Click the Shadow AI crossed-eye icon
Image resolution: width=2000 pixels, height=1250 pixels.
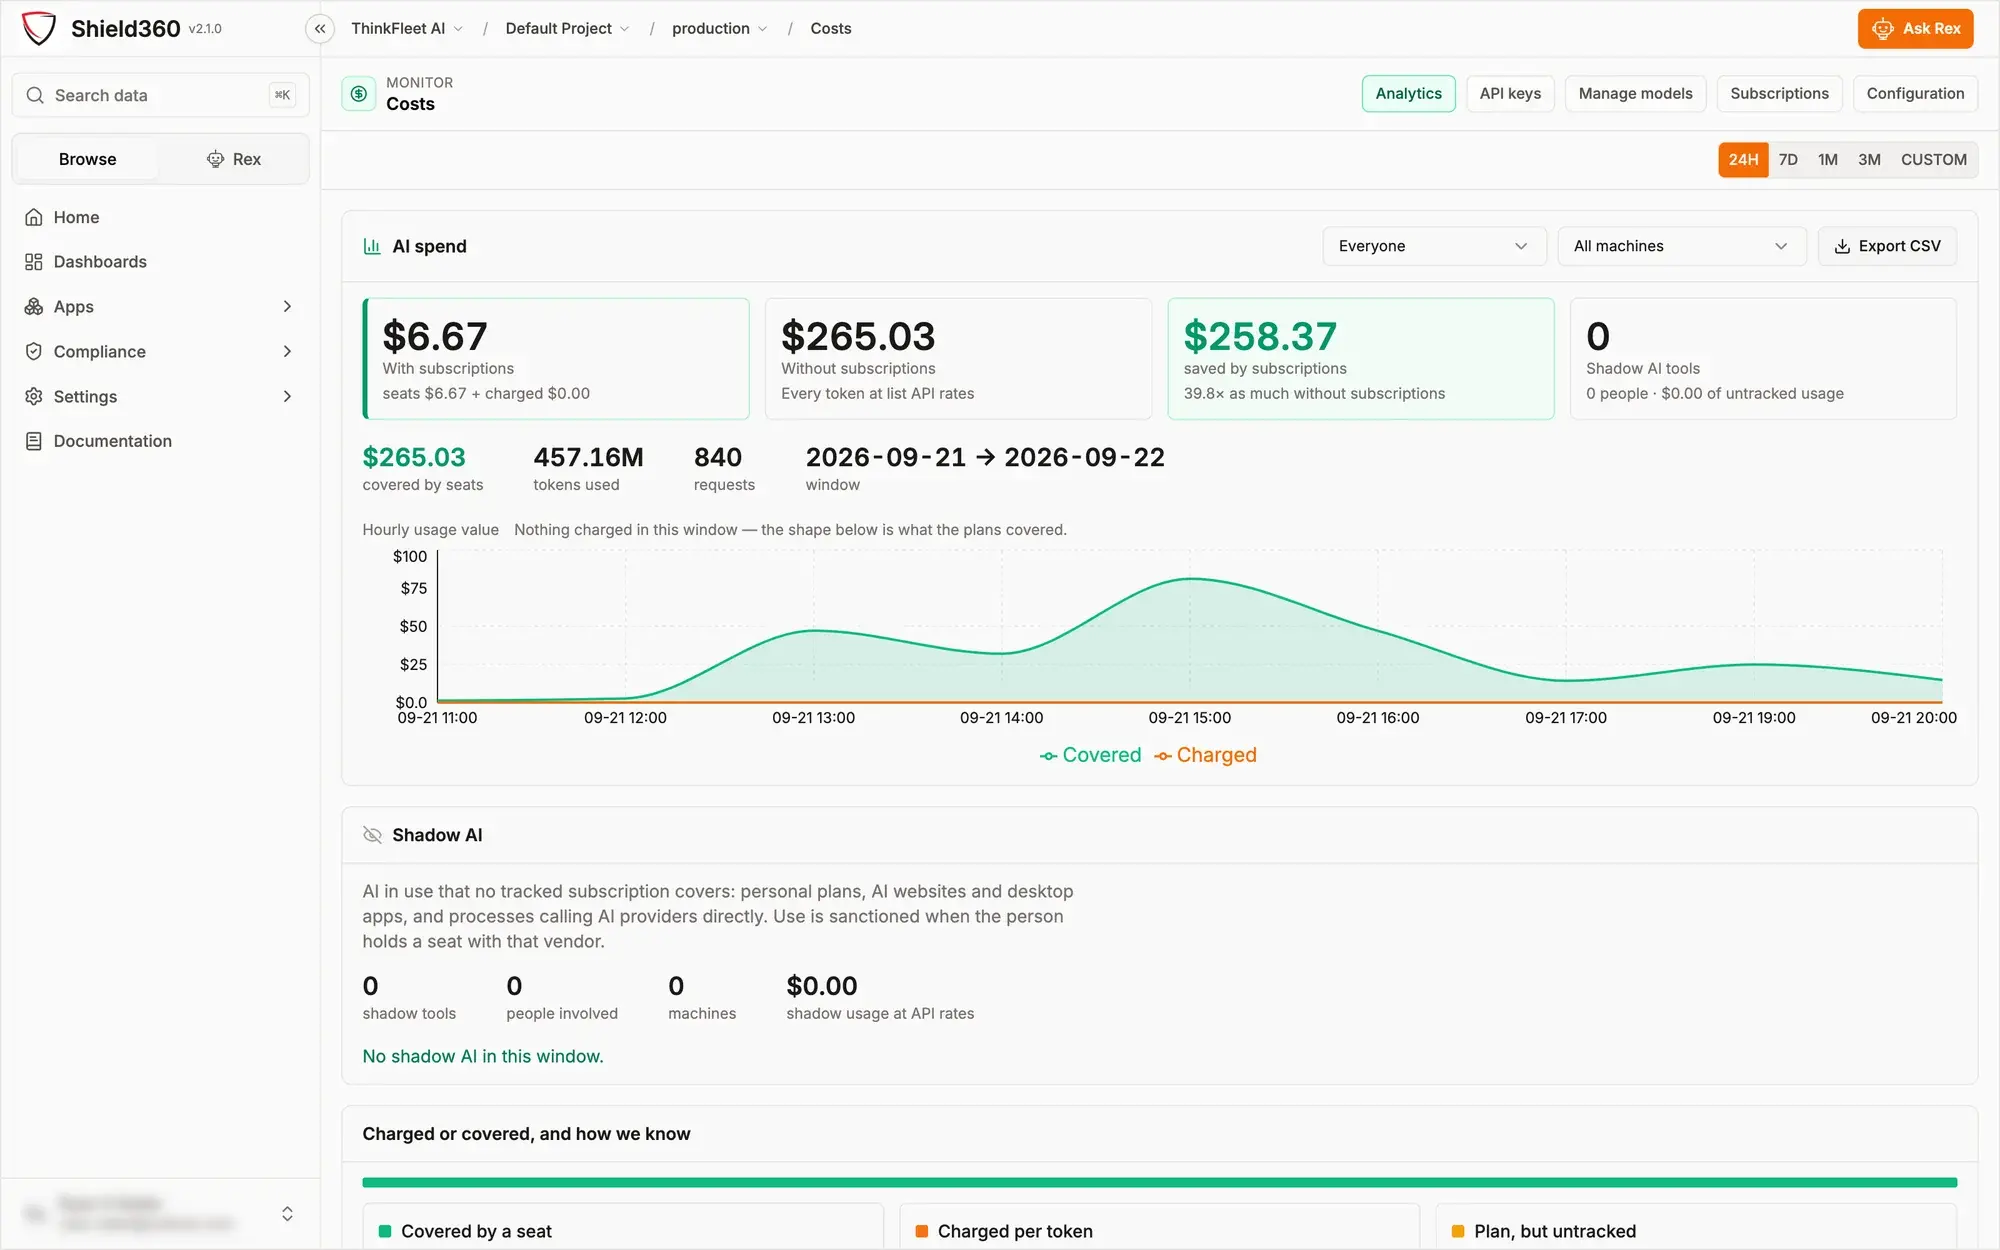click(372, 835)
